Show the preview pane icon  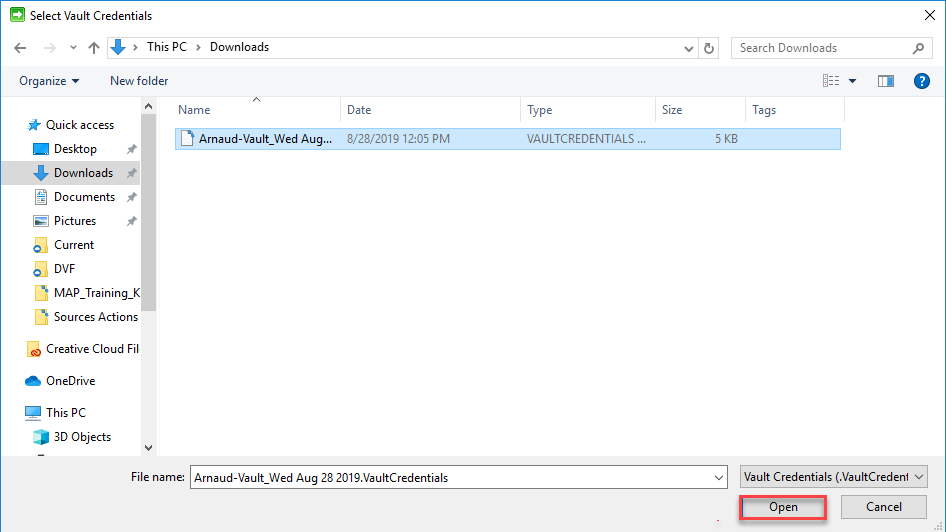point(885,81)
